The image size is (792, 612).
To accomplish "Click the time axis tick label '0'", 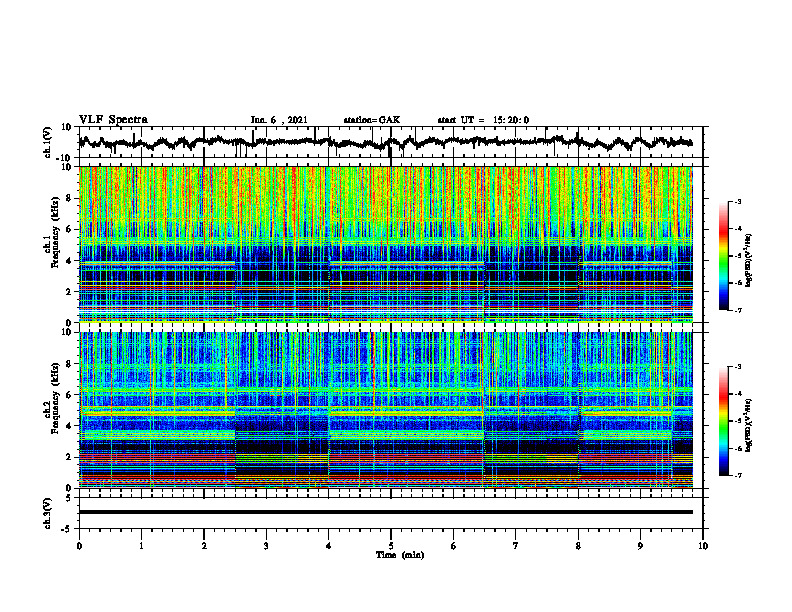I will click(79, 546).
